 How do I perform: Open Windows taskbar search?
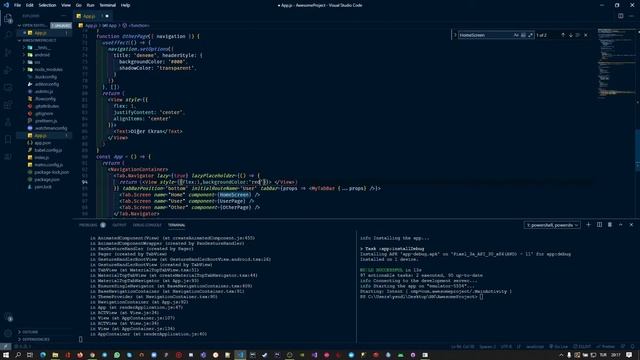(18, 355)
